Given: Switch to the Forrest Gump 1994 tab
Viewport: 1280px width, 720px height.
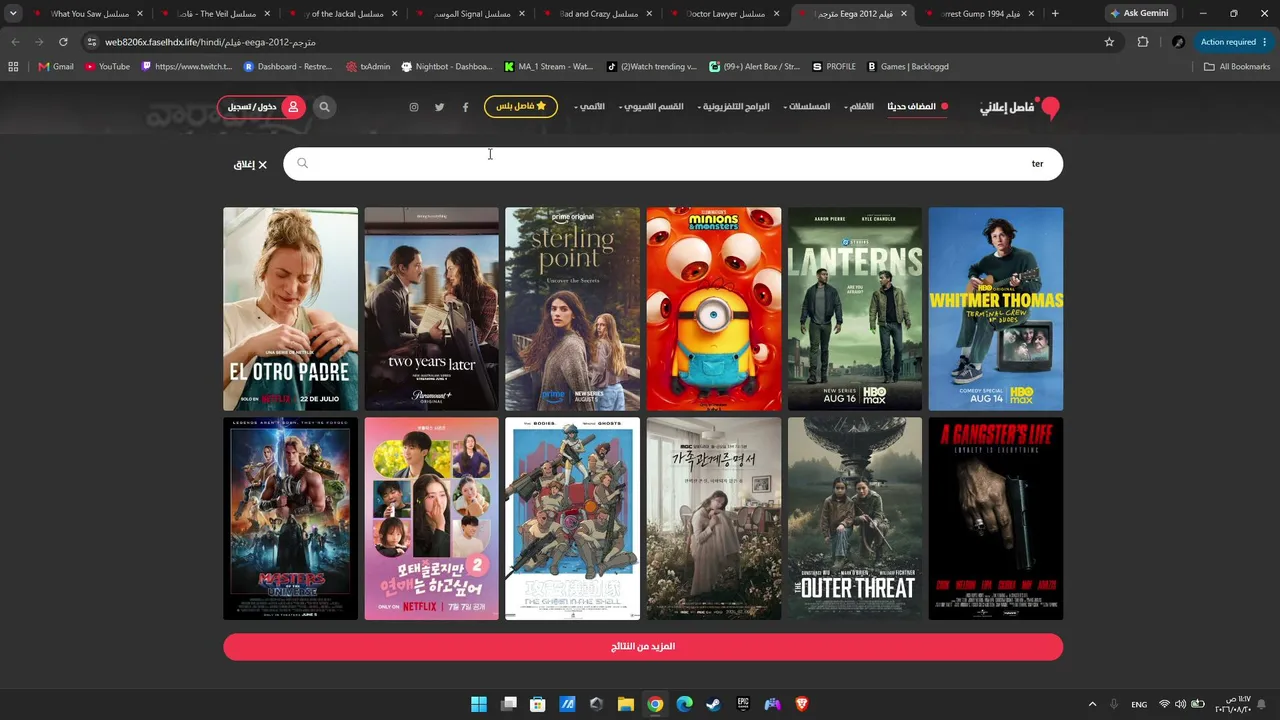Looking at the screenshot, I should (980, 14).
